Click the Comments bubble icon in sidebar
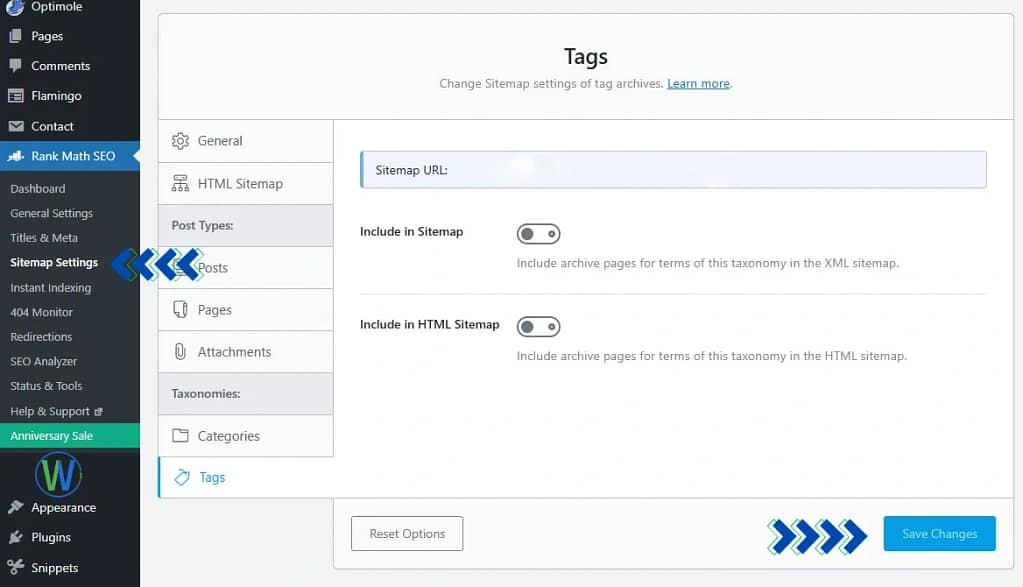The height and width of the screenshot is (587, 1023). (x=15, y=66)
